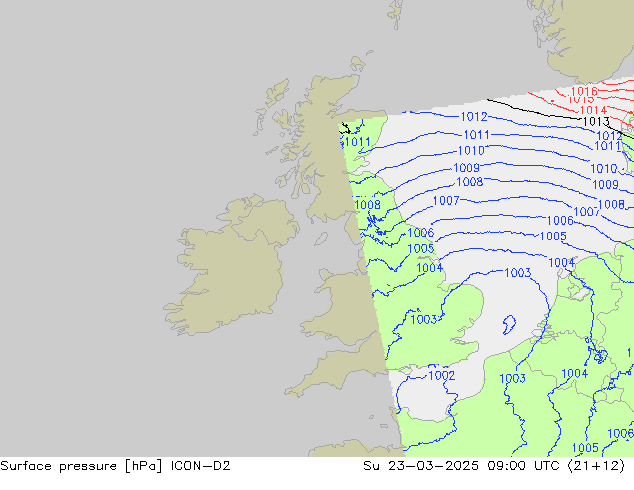Click the 1011 label over northern Scotland

(357, 142)
